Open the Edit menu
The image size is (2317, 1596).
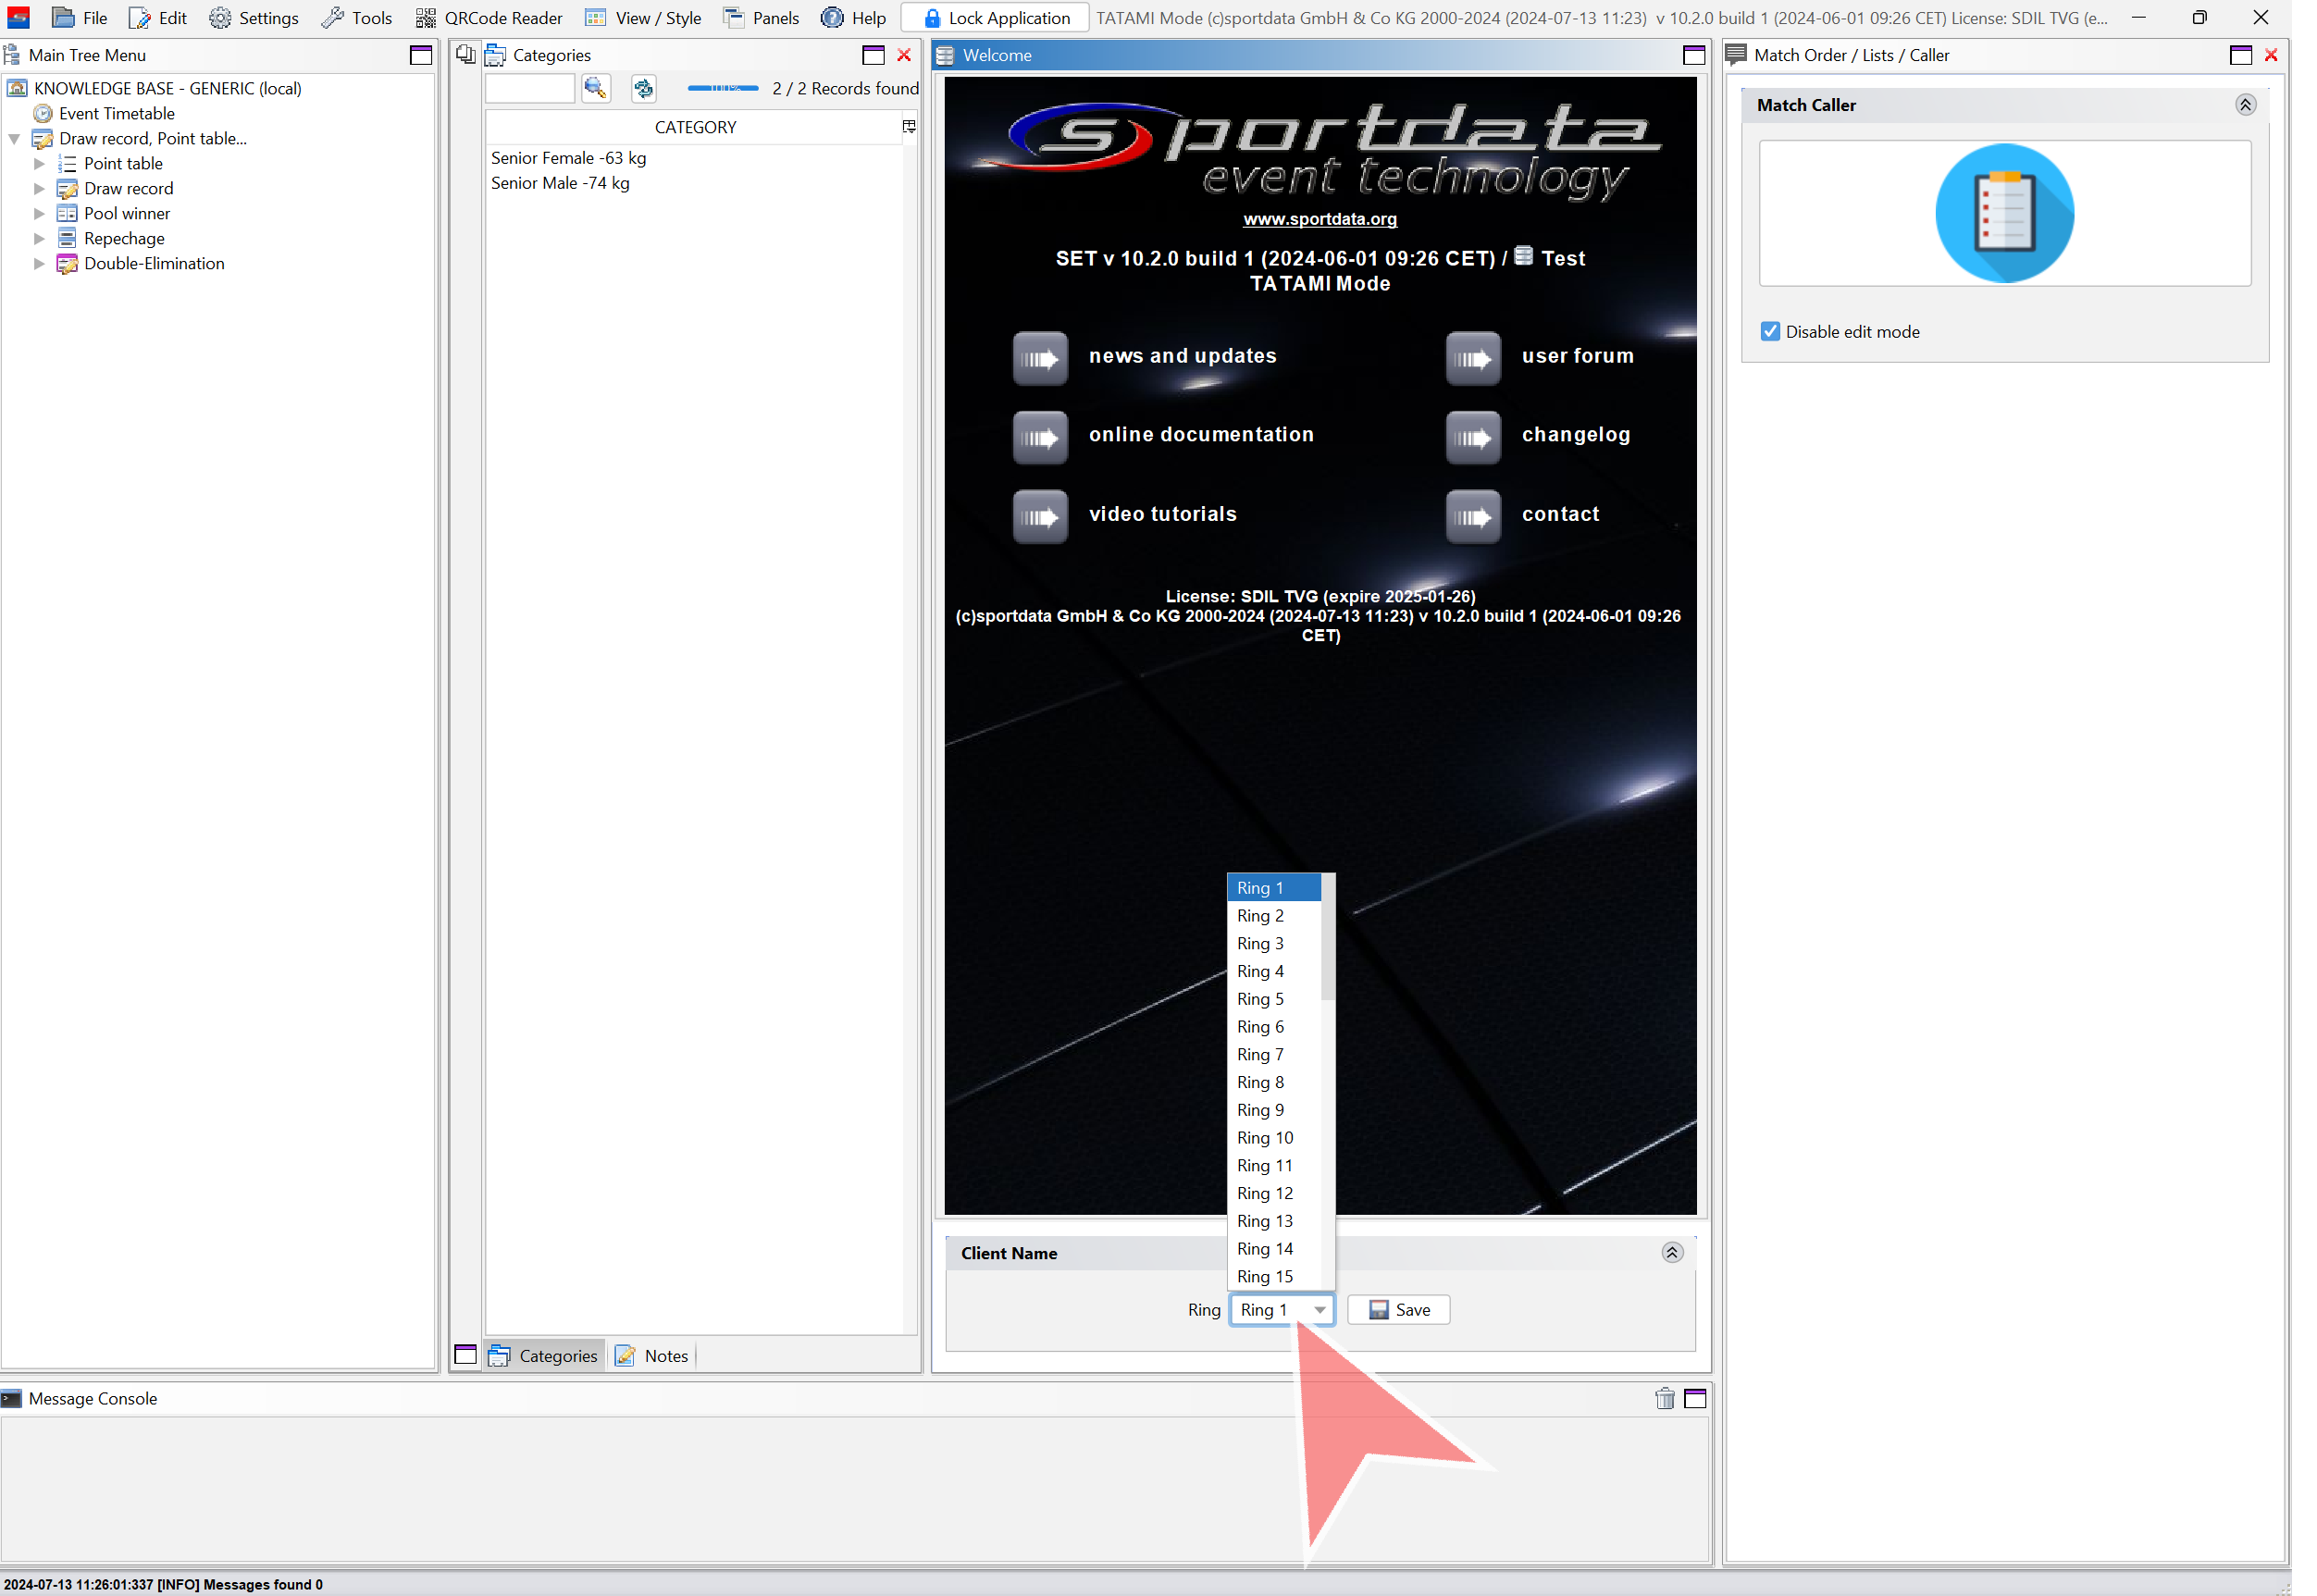tap(159, 18)
